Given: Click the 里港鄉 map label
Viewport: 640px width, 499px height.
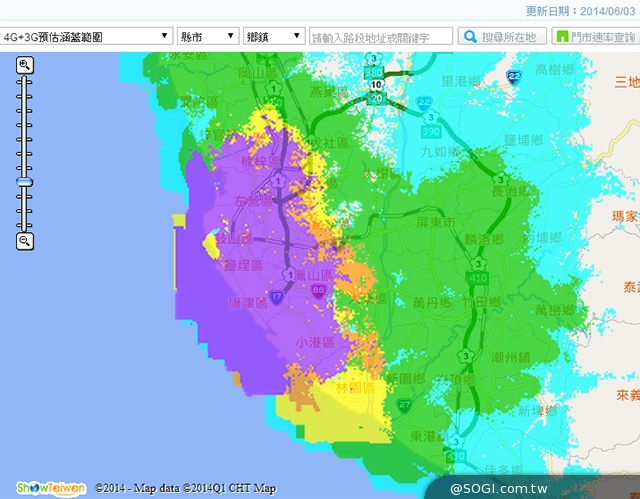Looking at the screenshot, I should click(x=462, y=81).
